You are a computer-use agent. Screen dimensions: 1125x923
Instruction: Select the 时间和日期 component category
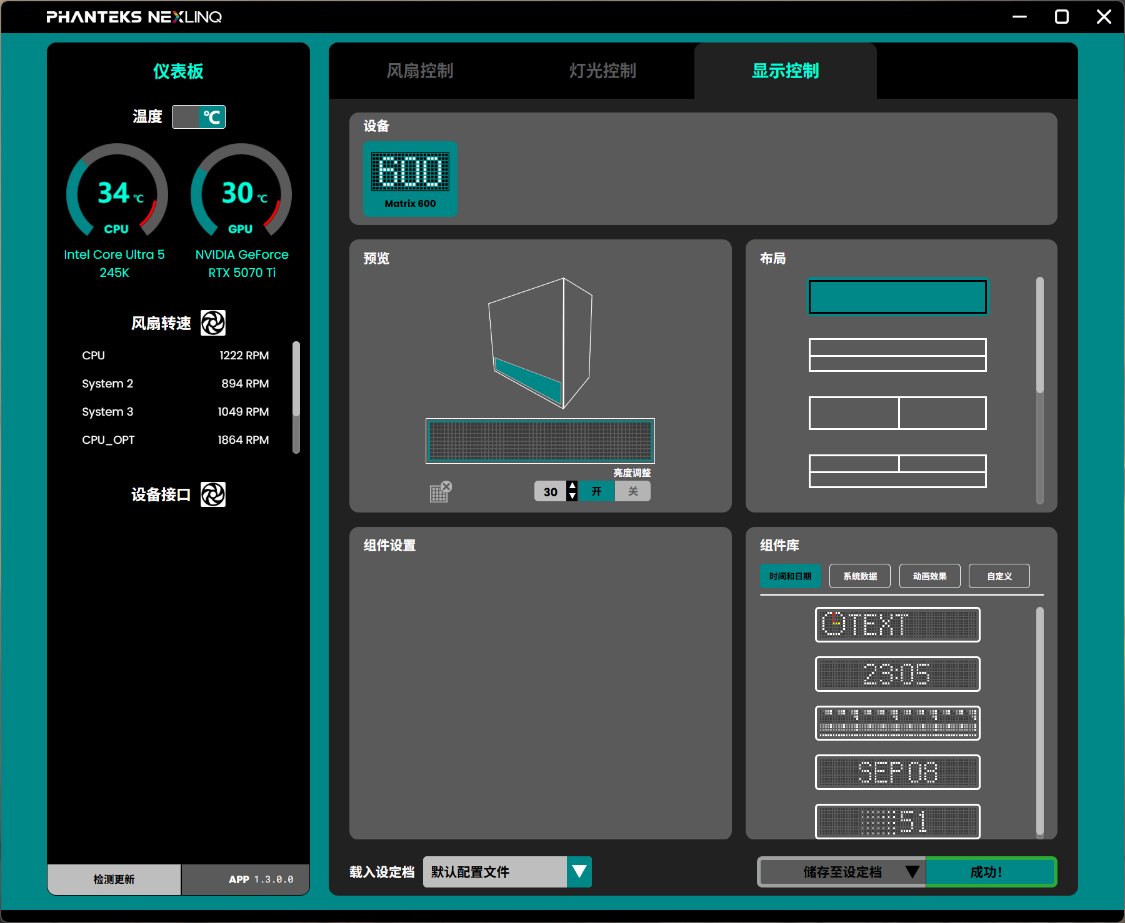coord(790,576)
